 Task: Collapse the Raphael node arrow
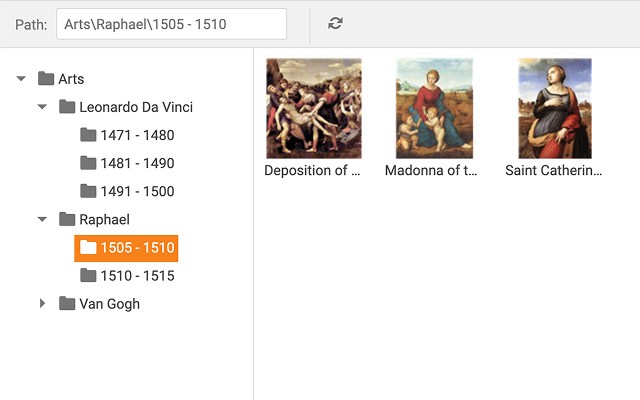(42, 219)
